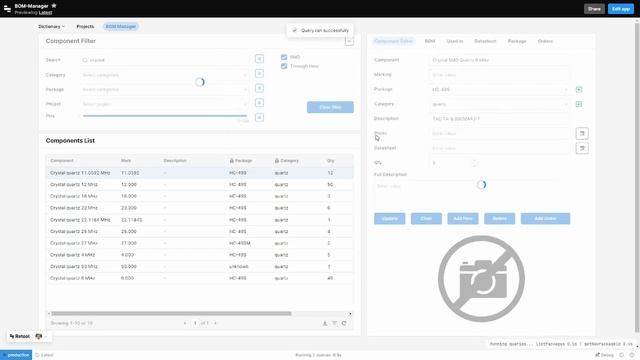Go to next table page
This screenshot has width=640, height=360.
pyautogui.click(x=216, y=323)
